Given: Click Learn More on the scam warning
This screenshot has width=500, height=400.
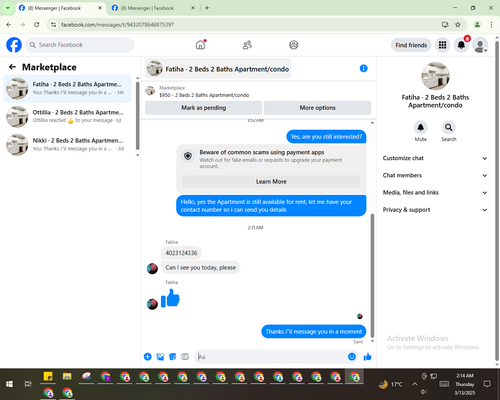Looking at the screenshot, I should (x=271, y=182).
